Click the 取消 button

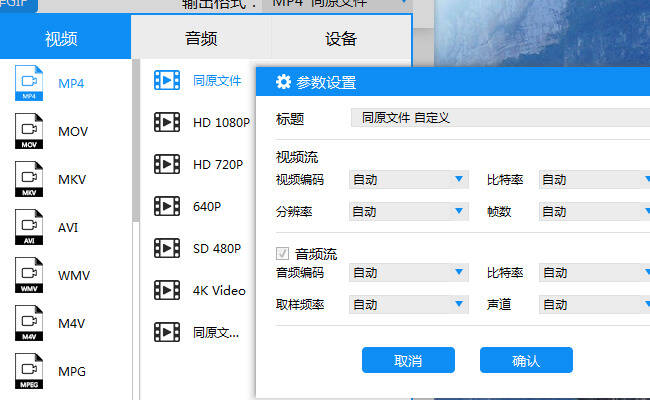pos(408,360)
